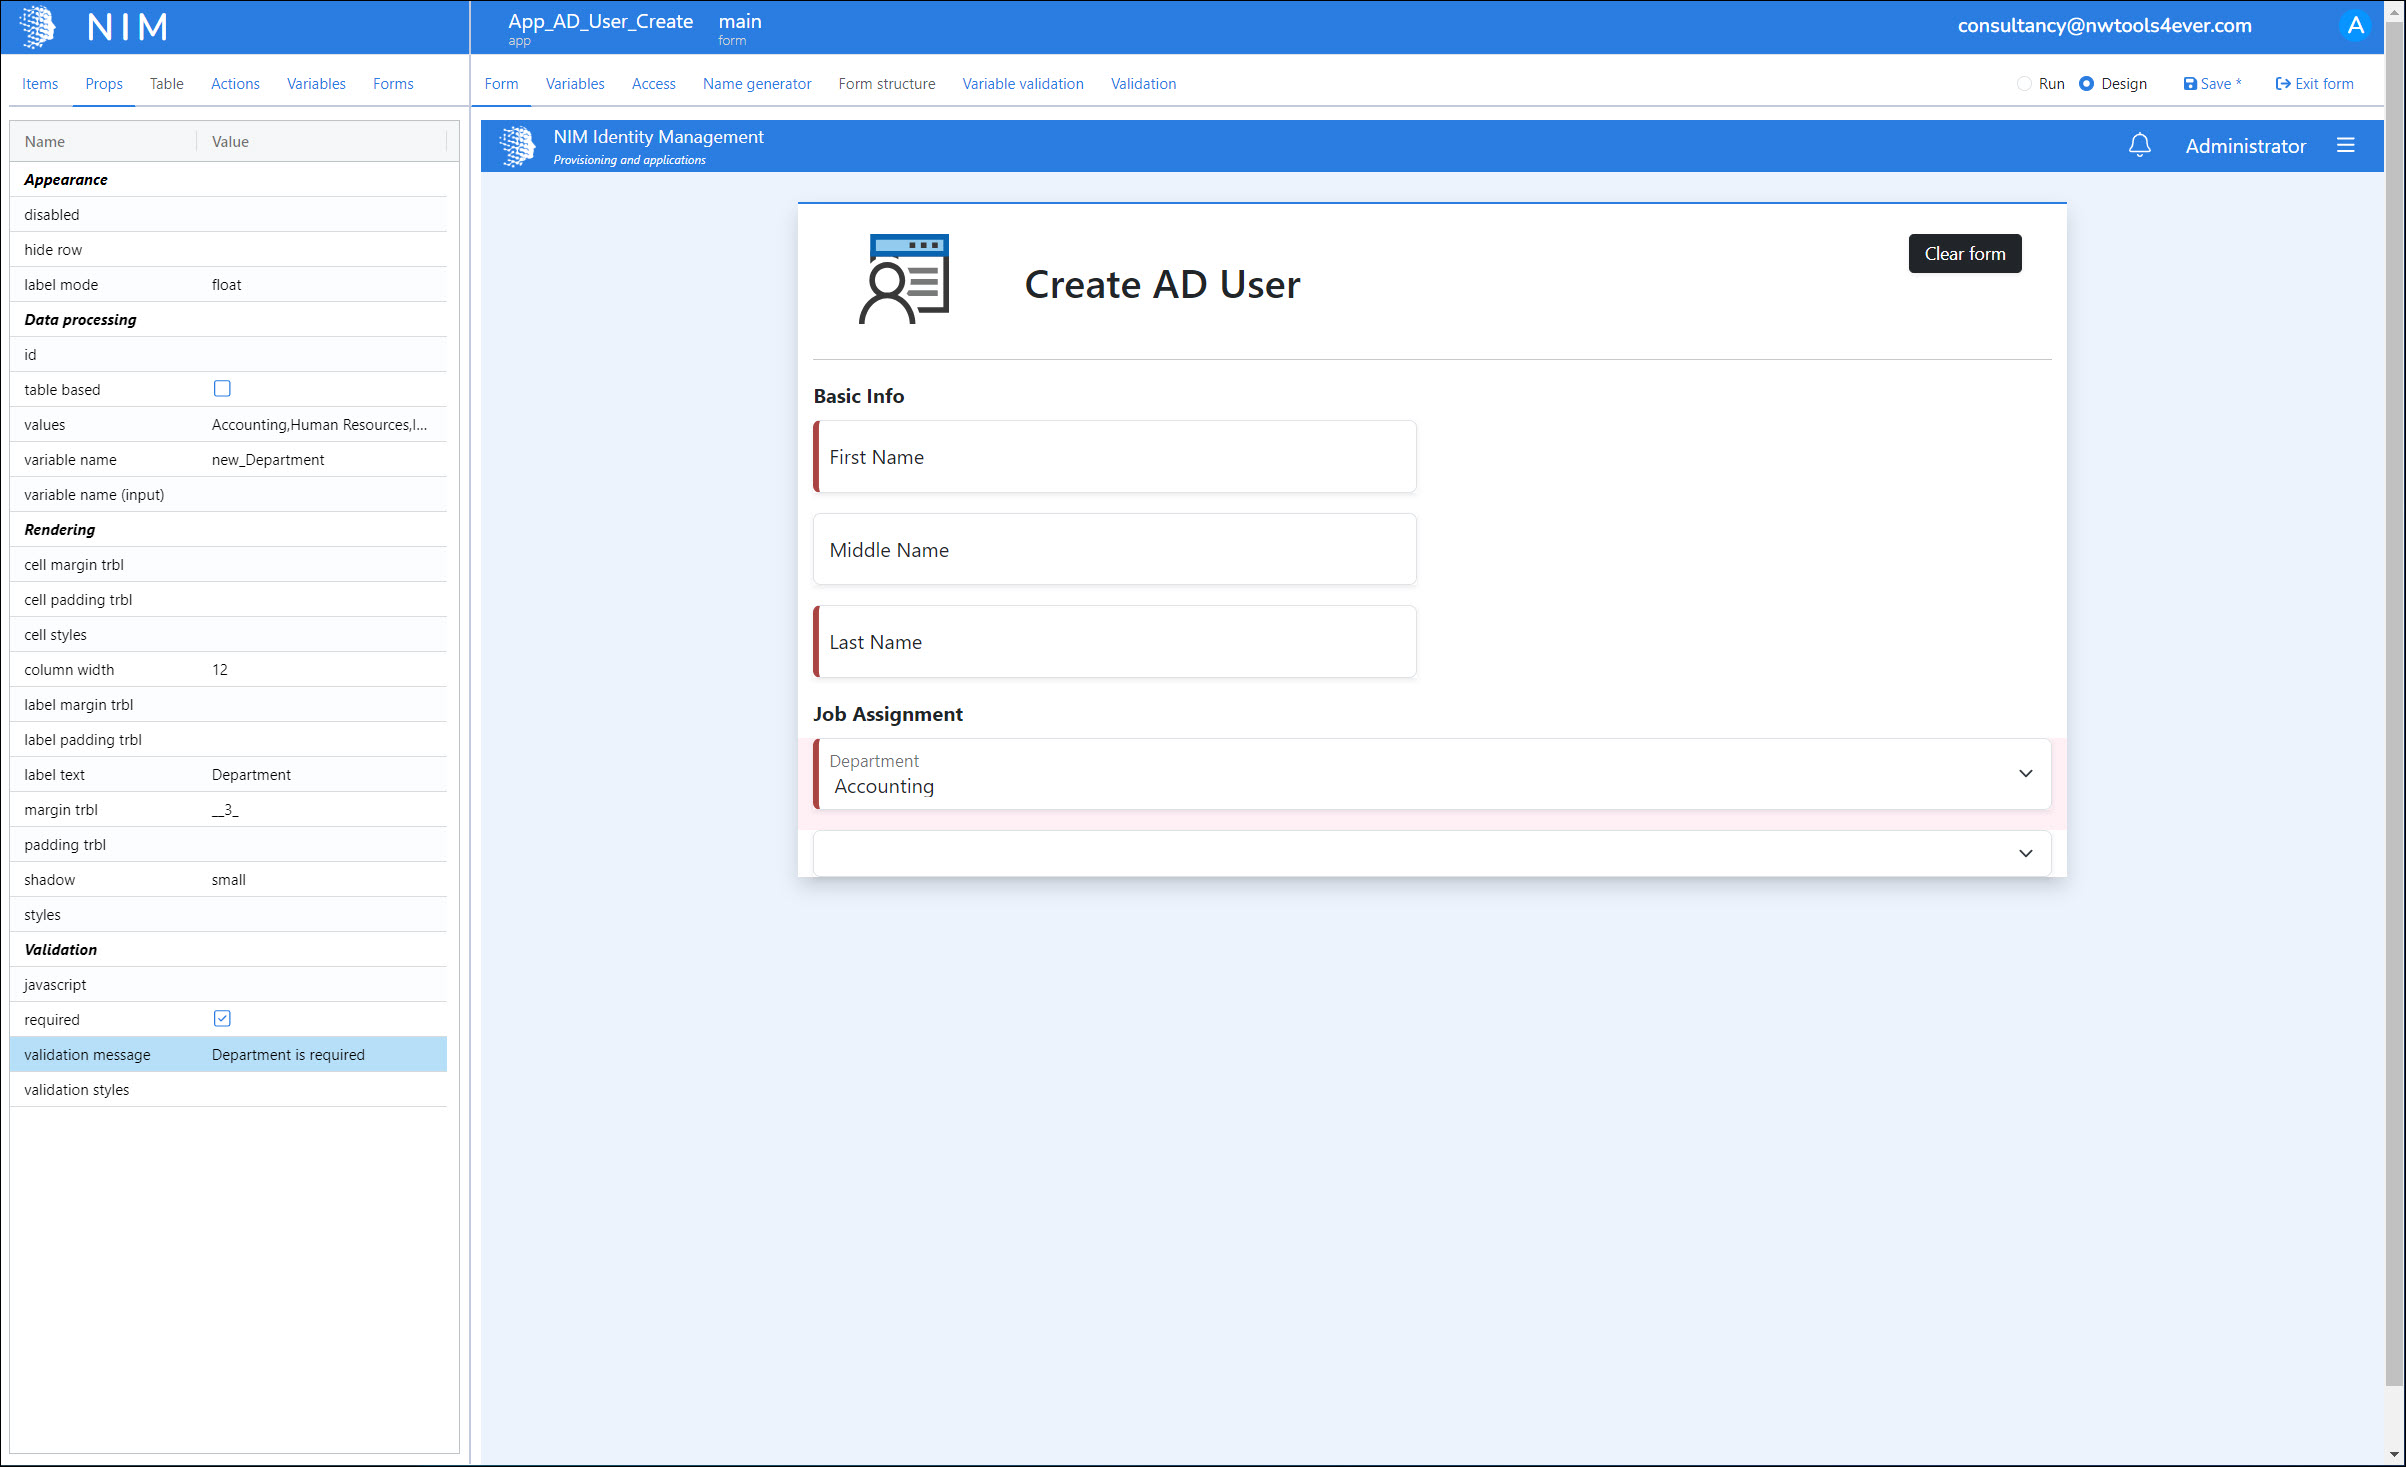Toggle the table based checkbox
This screenshot has width=2406, height=1467.
point(220,388)
